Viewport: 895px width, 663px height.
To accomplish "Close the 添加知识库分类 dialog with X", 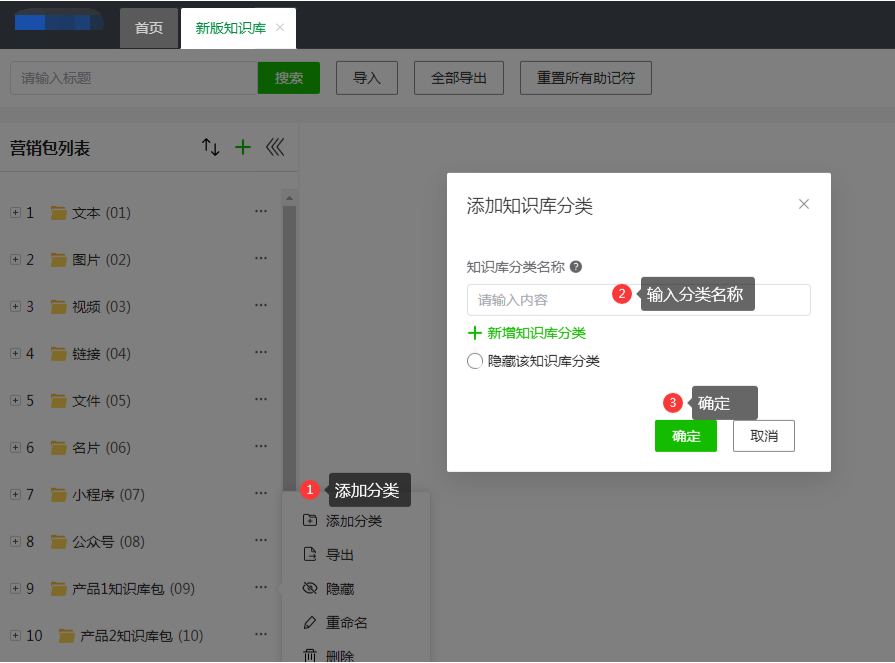I will [803, 204].
